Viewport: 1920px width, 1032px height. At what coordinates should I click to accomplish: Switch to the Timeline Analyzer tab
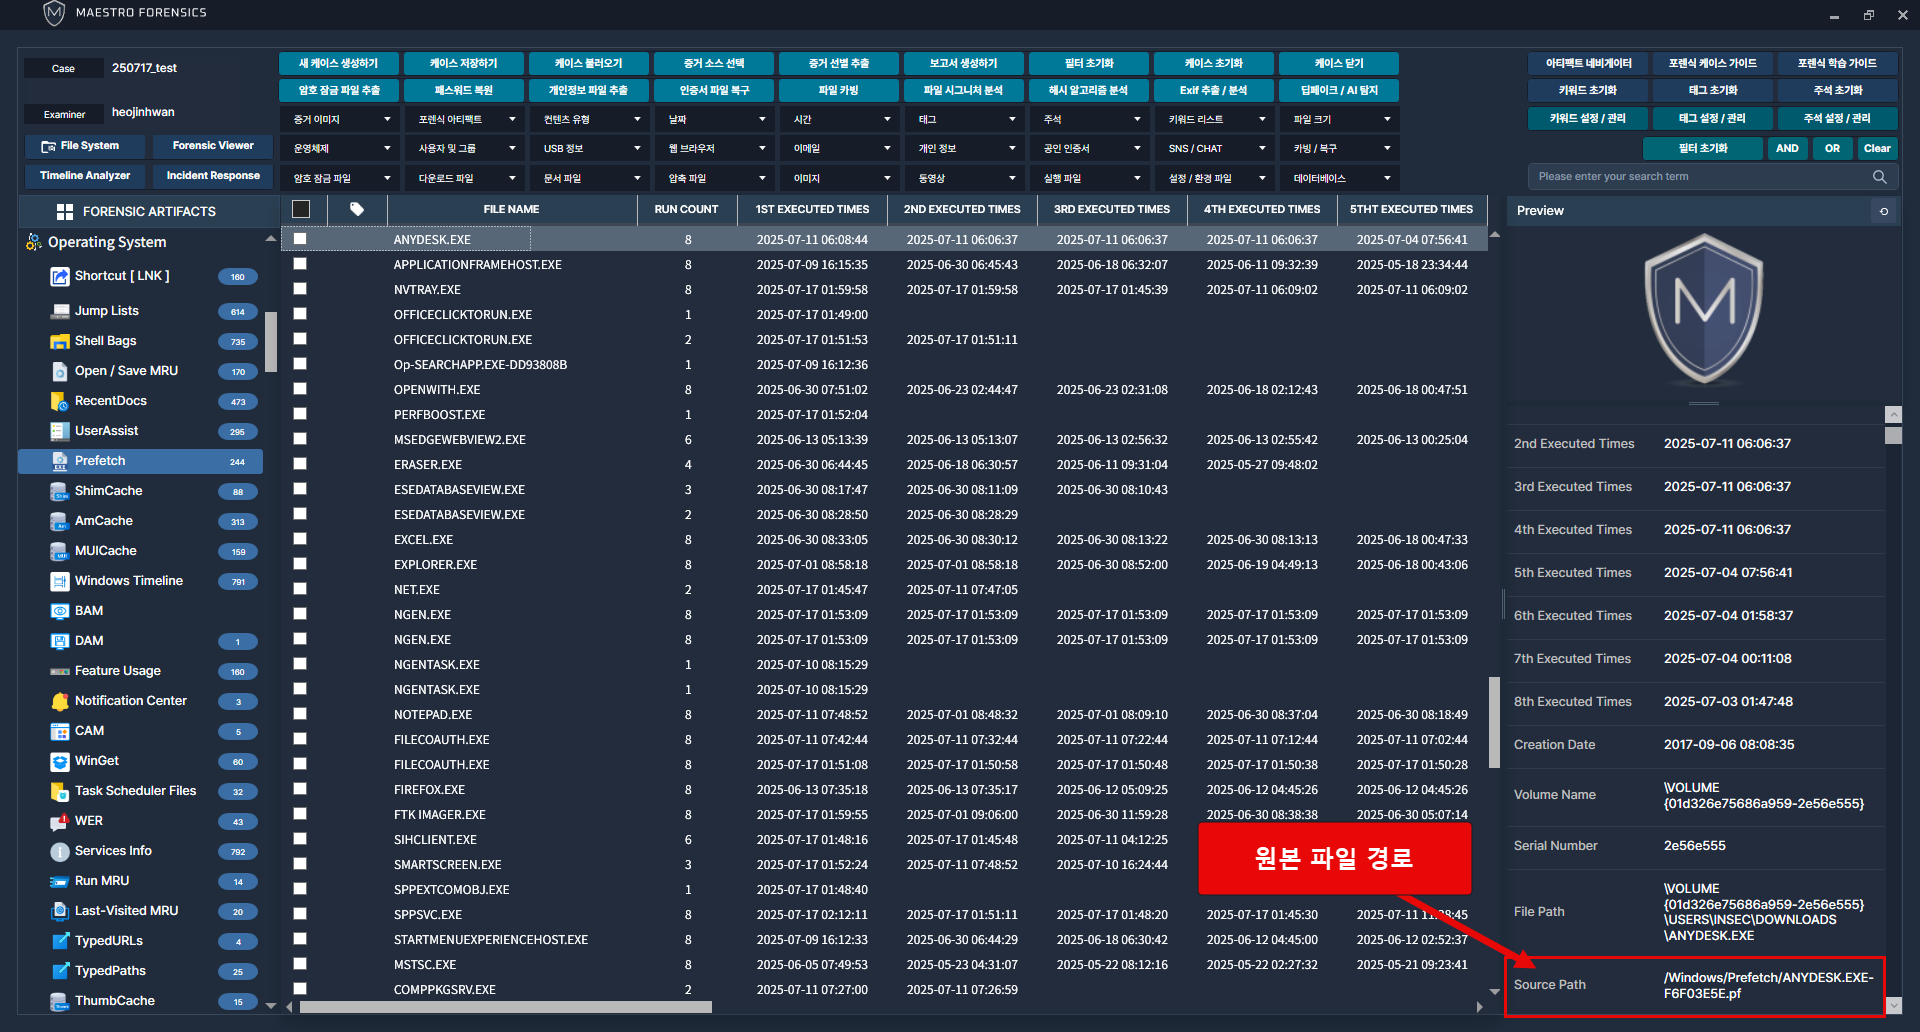click(x=85, y=176)
